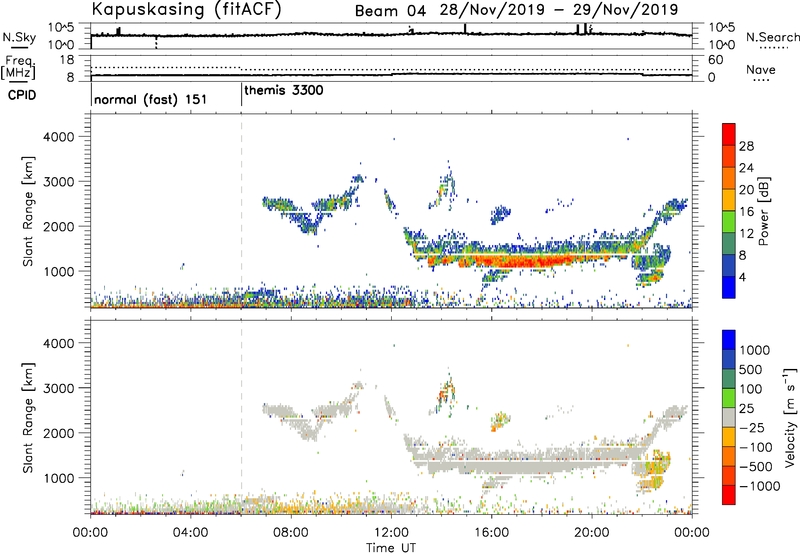Click the CPID row label
The height and width of the screenshot is (554, 800).
[x=22, y=95]
